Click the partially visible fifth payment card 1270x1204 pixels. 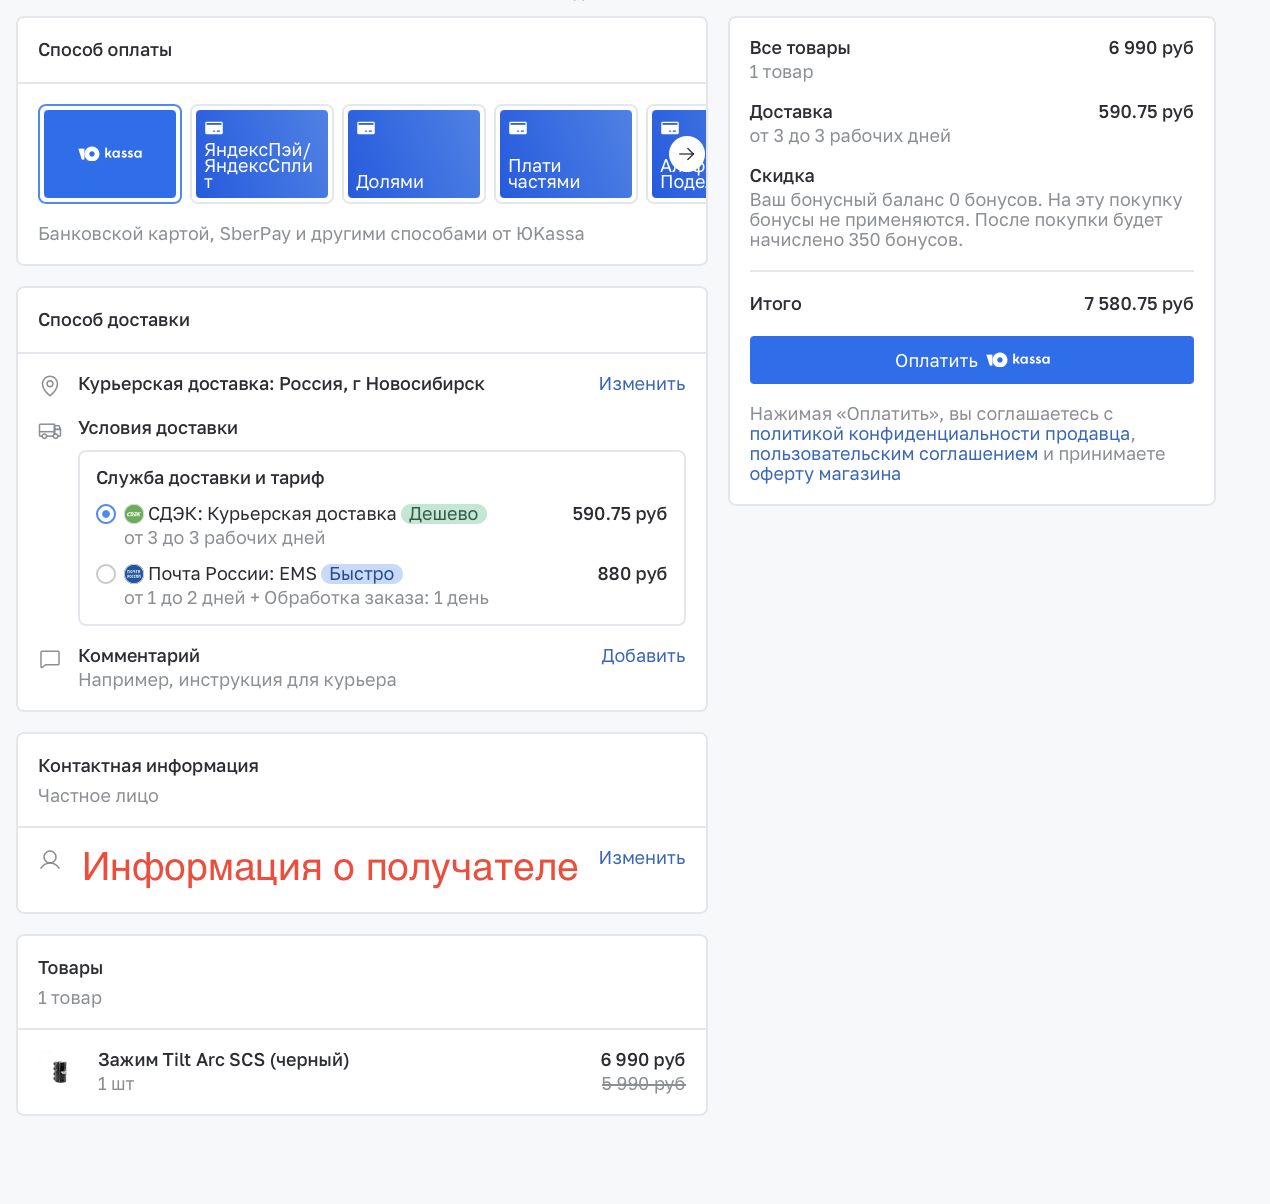[678, 154]
